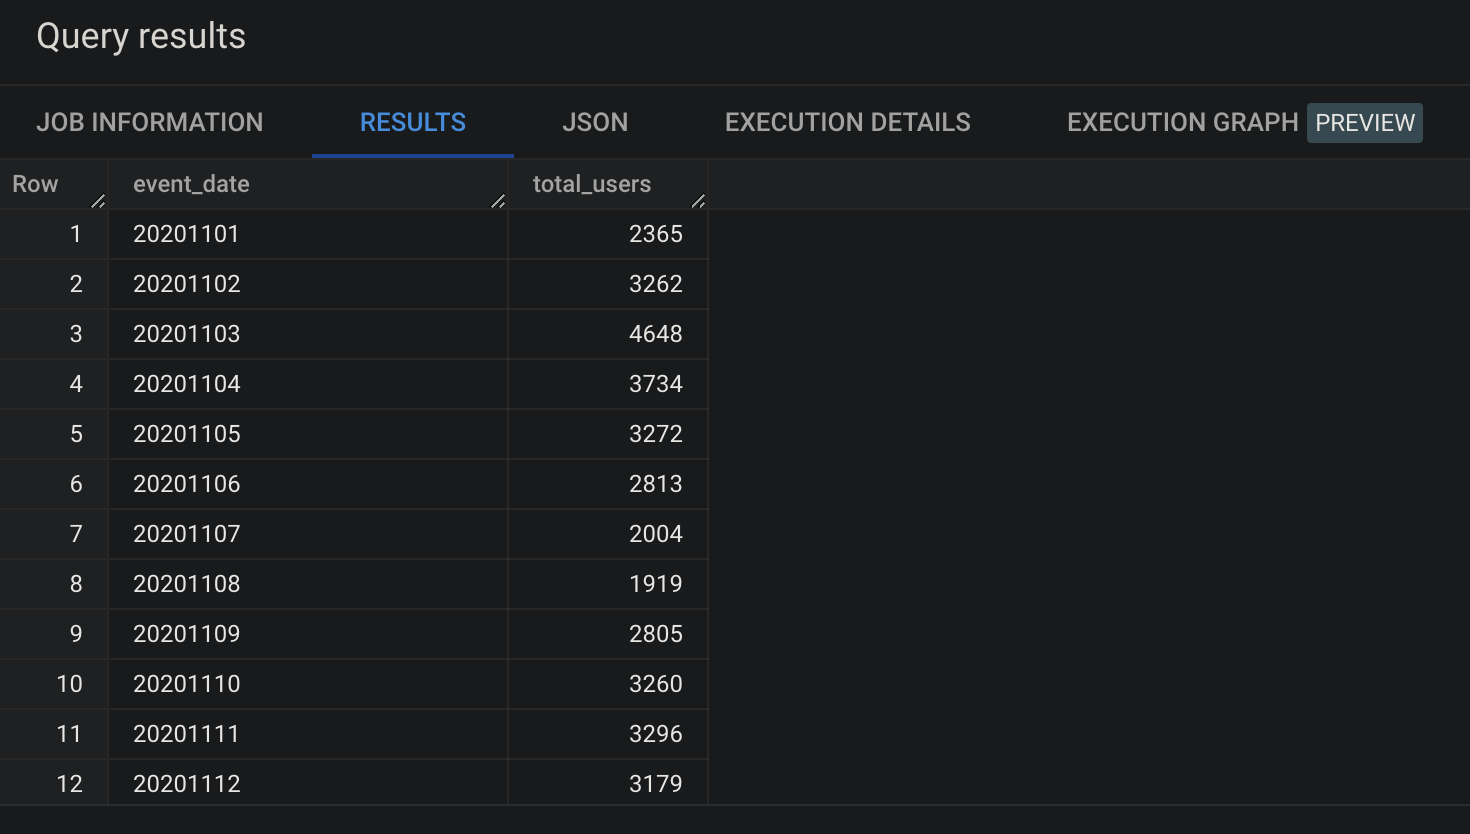Viewport: 1470px width, 834px height.
Task: Click the total_users column resize handle icon
Action: pyautogui.click(x=698, y=201)
